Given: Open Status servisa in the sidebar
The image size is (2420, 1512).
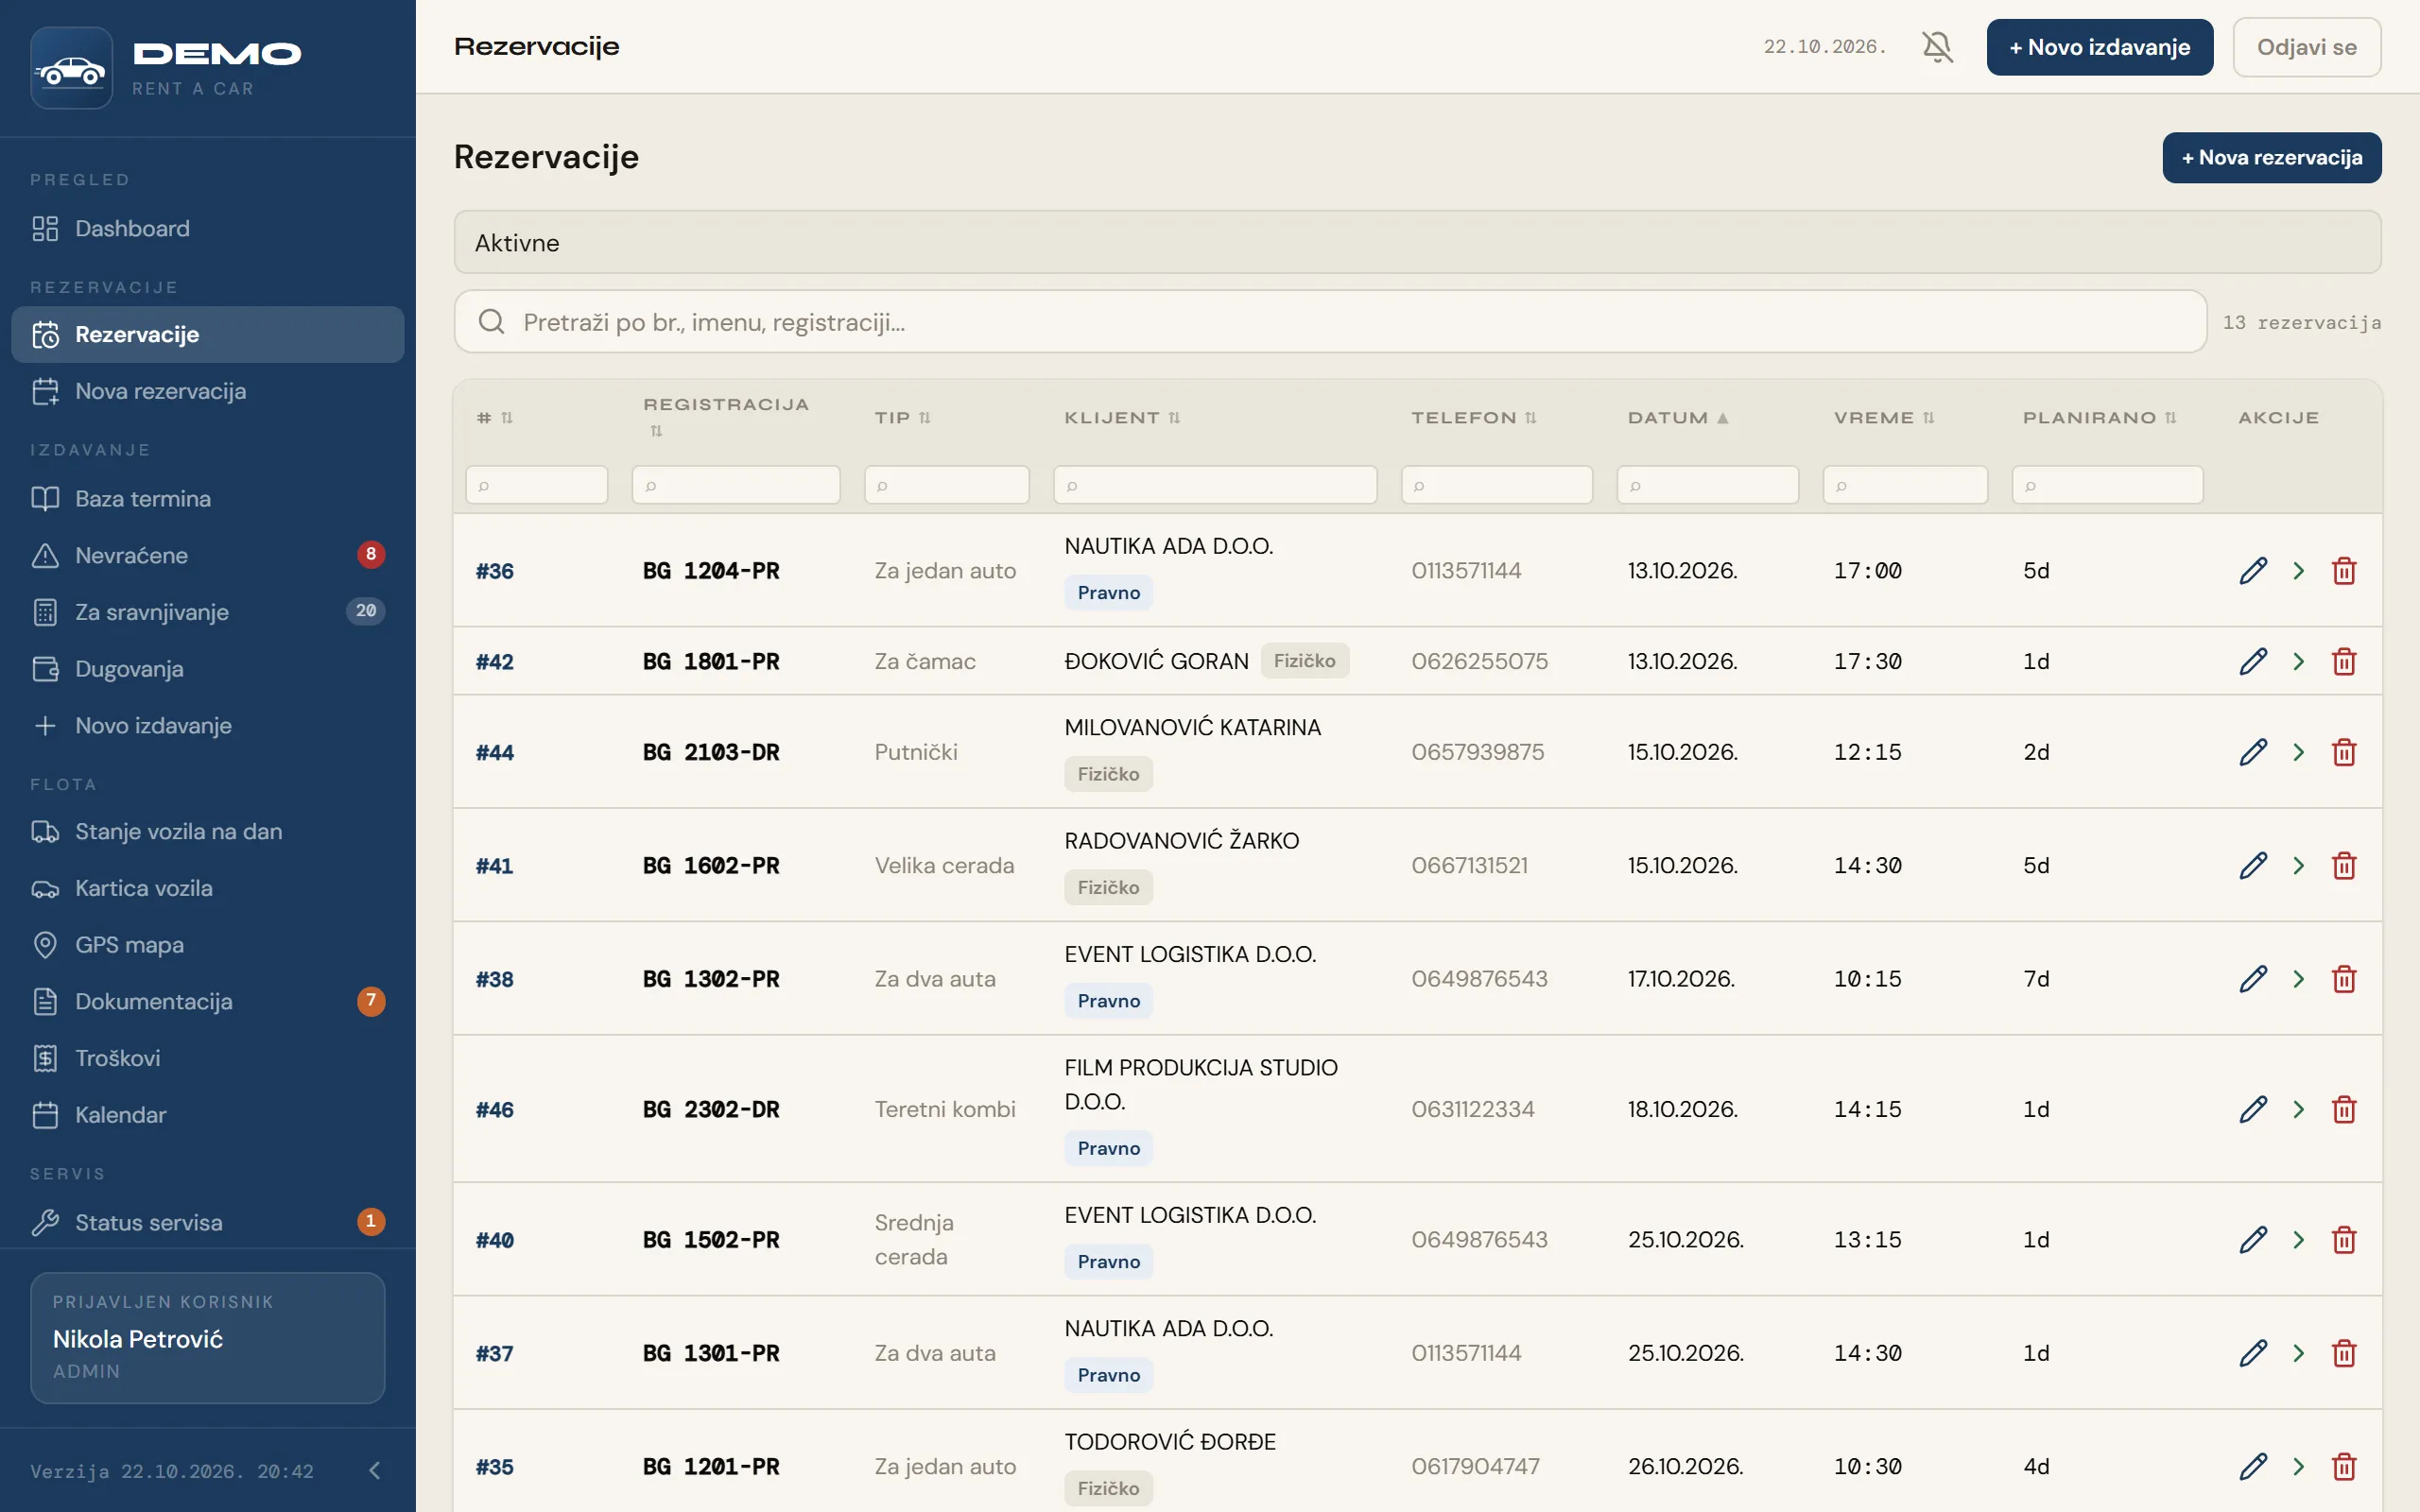Looking at the screenshot, I should tap(208, 1222).
